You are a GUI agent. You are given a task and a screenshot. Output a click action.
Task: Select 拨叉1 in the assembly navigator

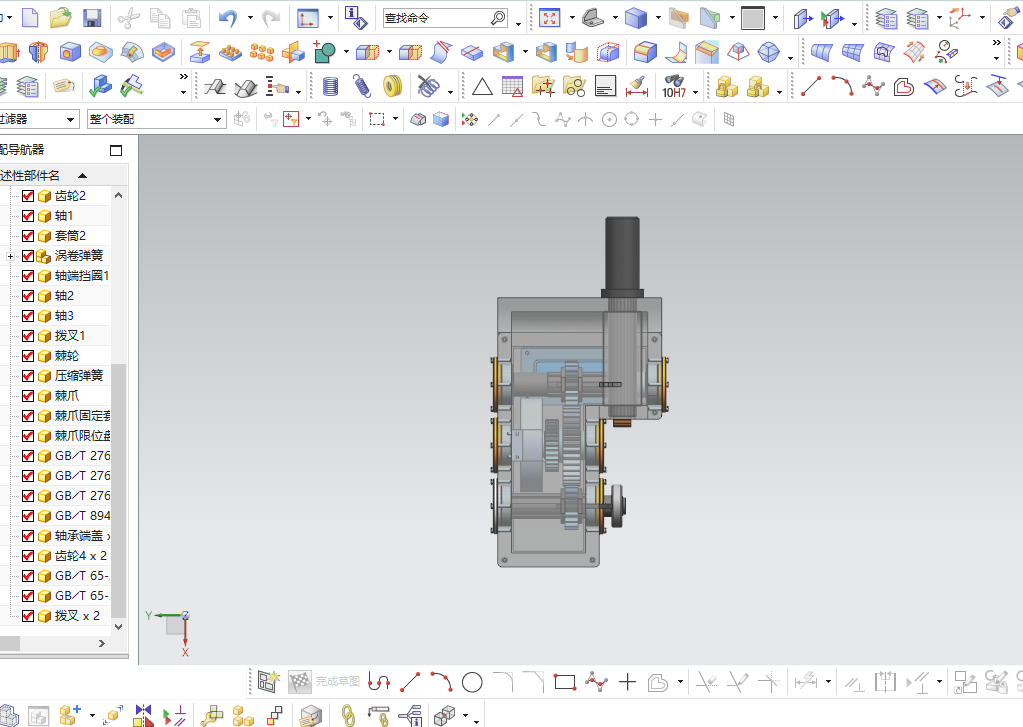click(70, 336)
